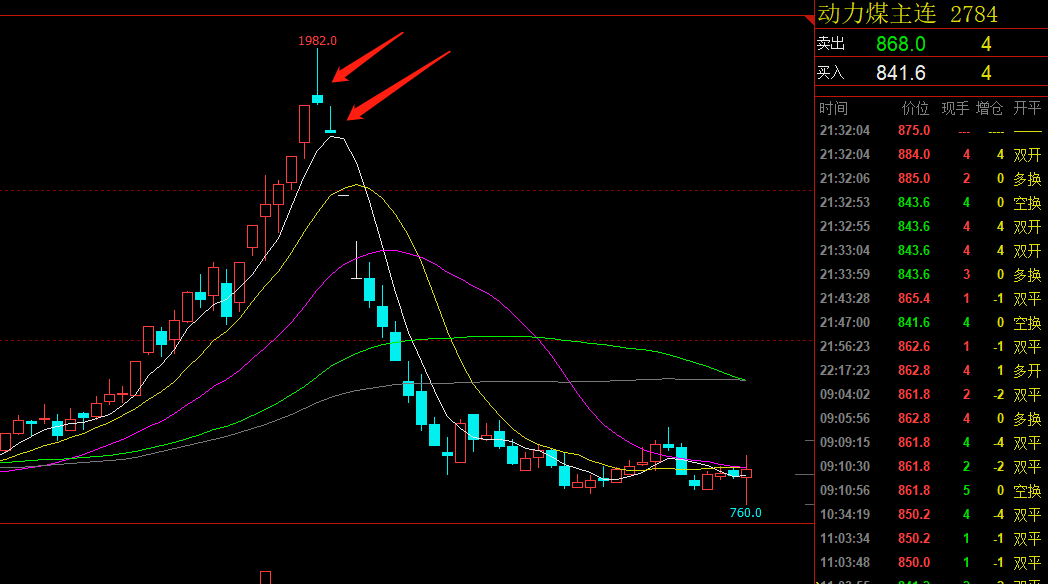Screen dimensions: 1048x584
Task: Click the 21:33:59 timestamp
Action: (845, 275)
